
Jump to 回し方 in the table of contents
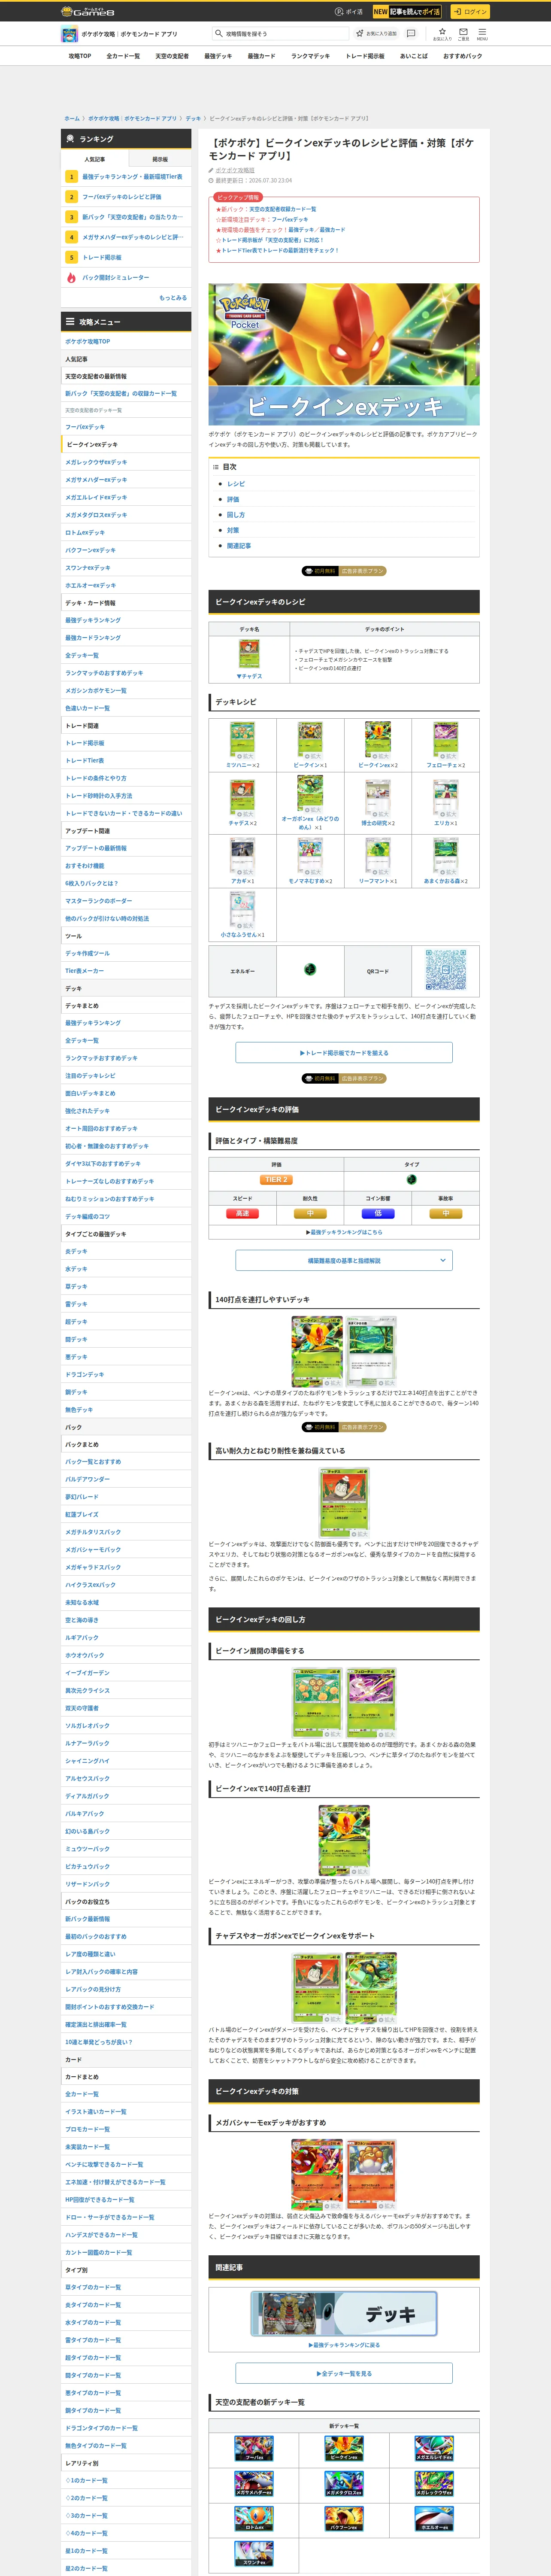click(236, 515)
